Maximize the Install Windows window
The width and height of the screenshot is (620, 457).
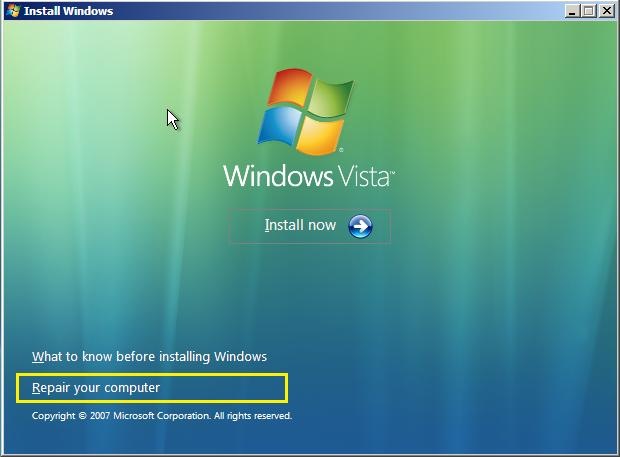(588, 11)
